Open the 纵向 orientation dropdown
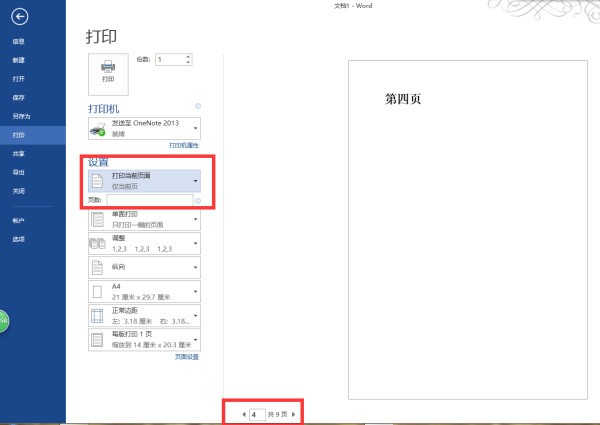Image resolution: width=600 pixels, height=425 pixels. tap(144, 267)
